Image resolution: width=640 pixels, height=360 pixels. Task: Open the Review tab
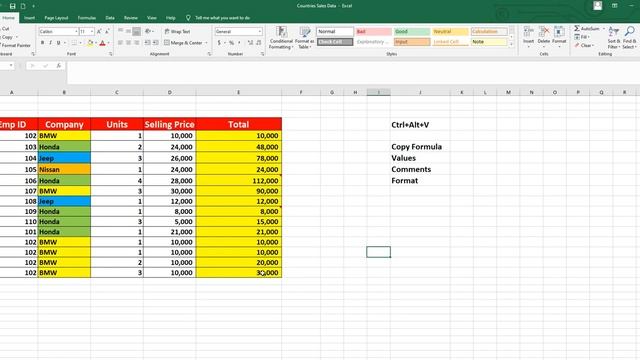(131, 18)
